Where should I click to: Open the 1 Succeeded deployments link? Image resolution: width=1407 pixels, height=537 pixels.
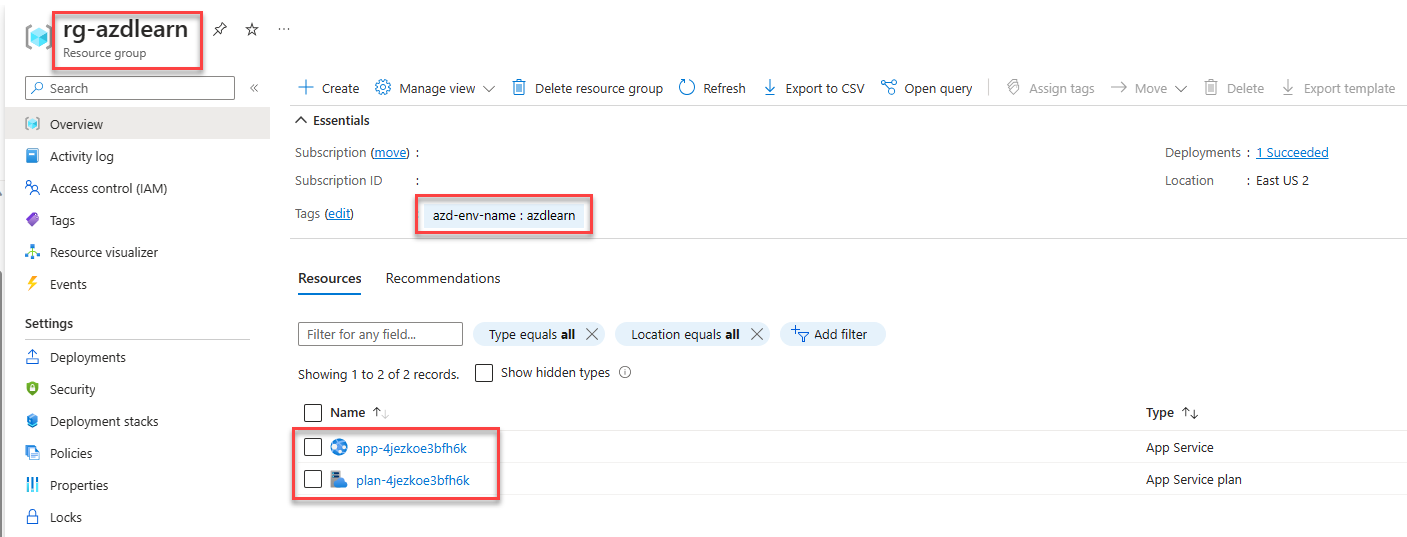tap(1292, 152)
